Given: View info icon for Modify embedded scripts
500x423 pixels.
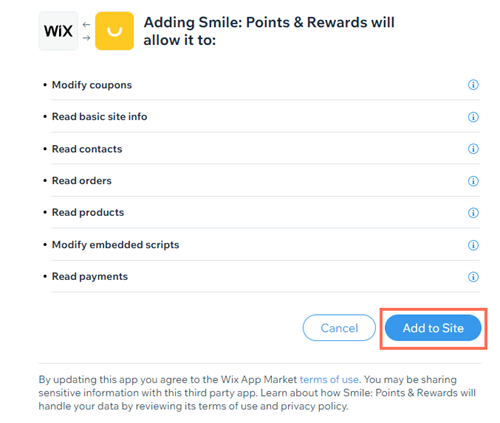Looking at the screenshot, I should click(473, 245).
